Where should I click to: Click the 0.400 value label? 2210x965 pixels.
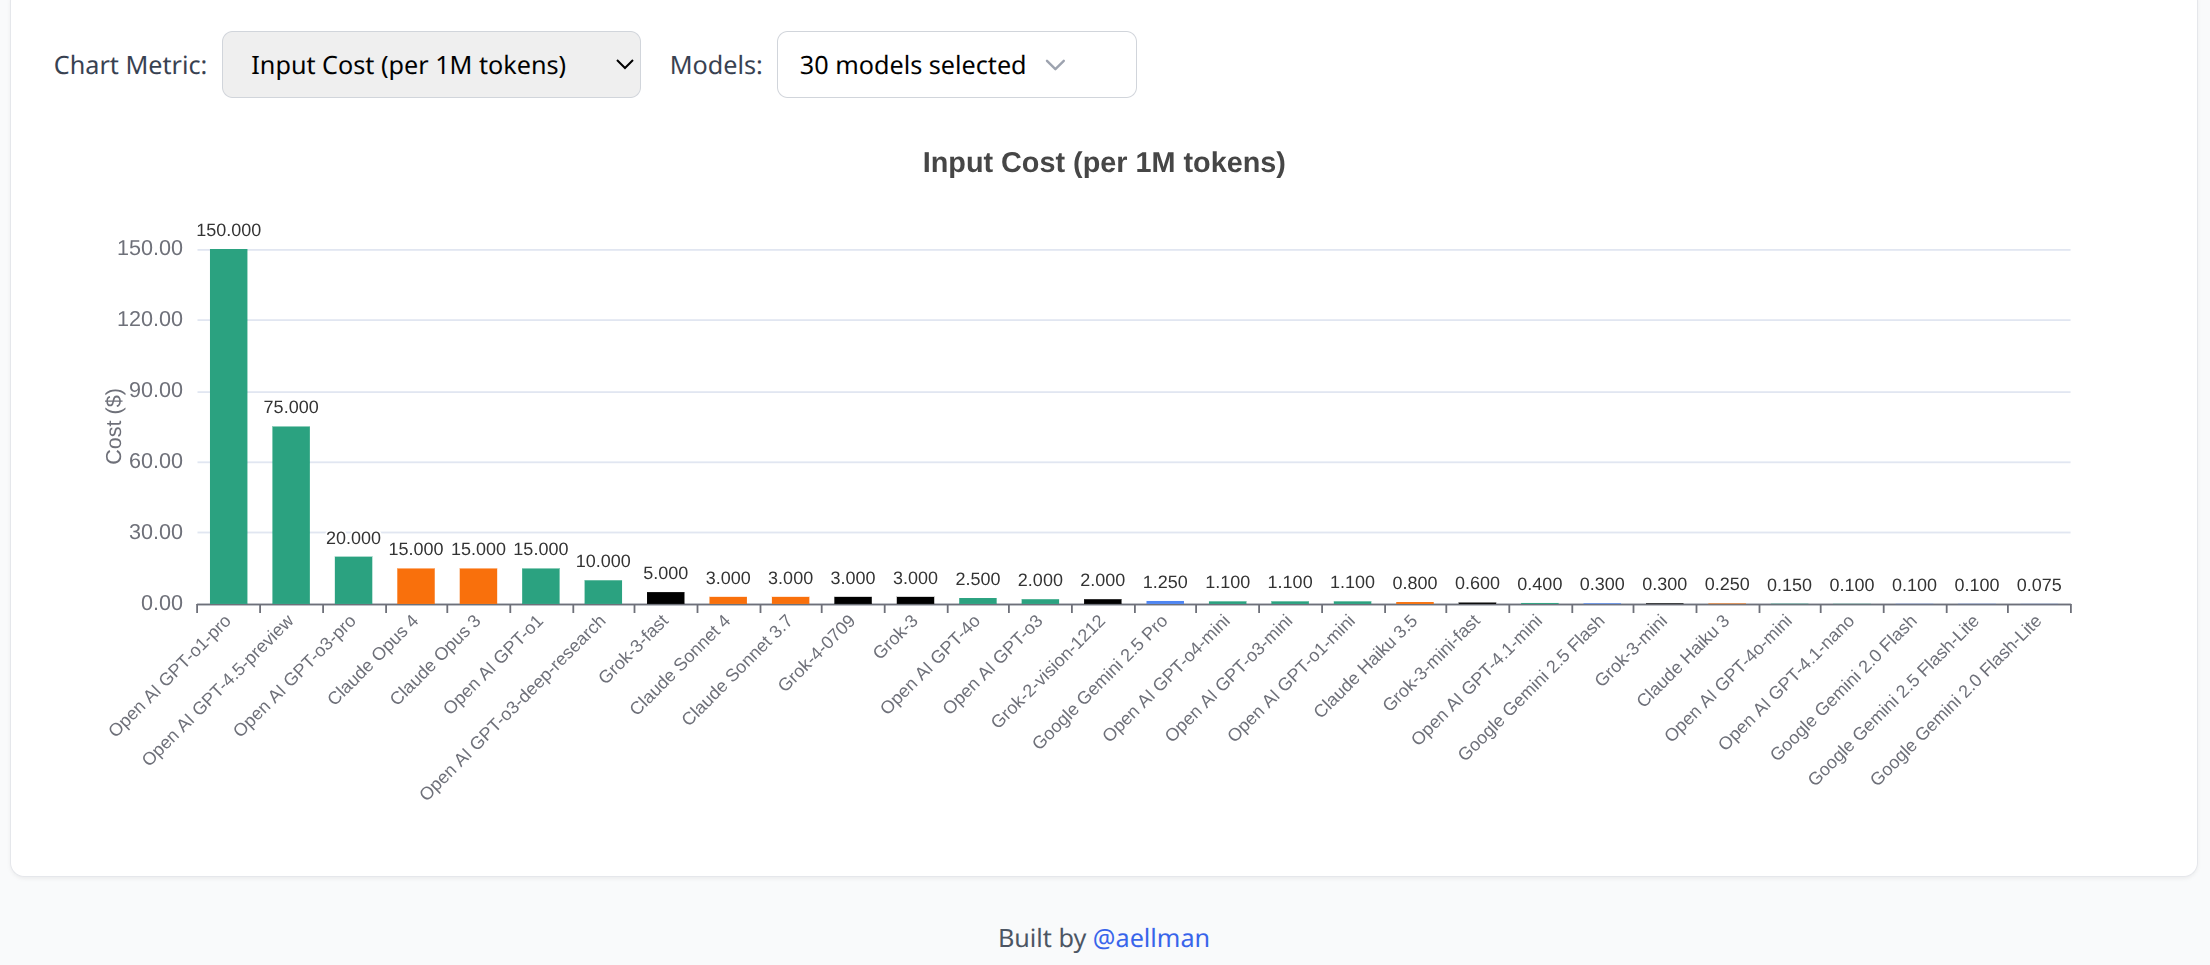point(1540,584)
